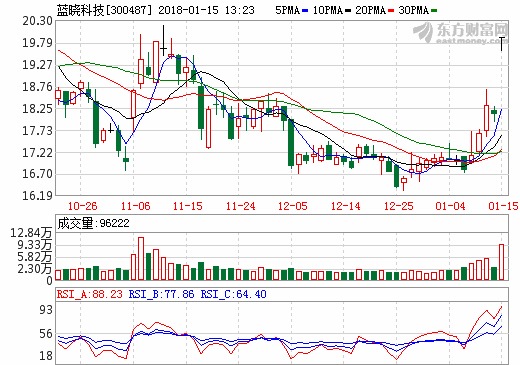
Task: Click the red 20PMA color swatch
Action: (391, 11)
